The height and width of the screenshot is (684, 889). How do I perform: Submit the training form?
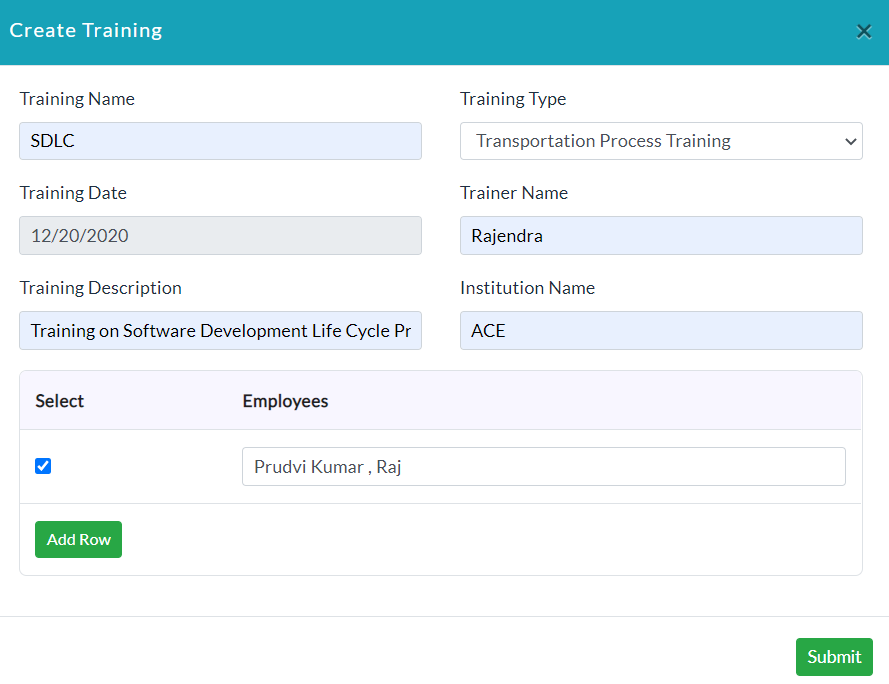point(834,657)
